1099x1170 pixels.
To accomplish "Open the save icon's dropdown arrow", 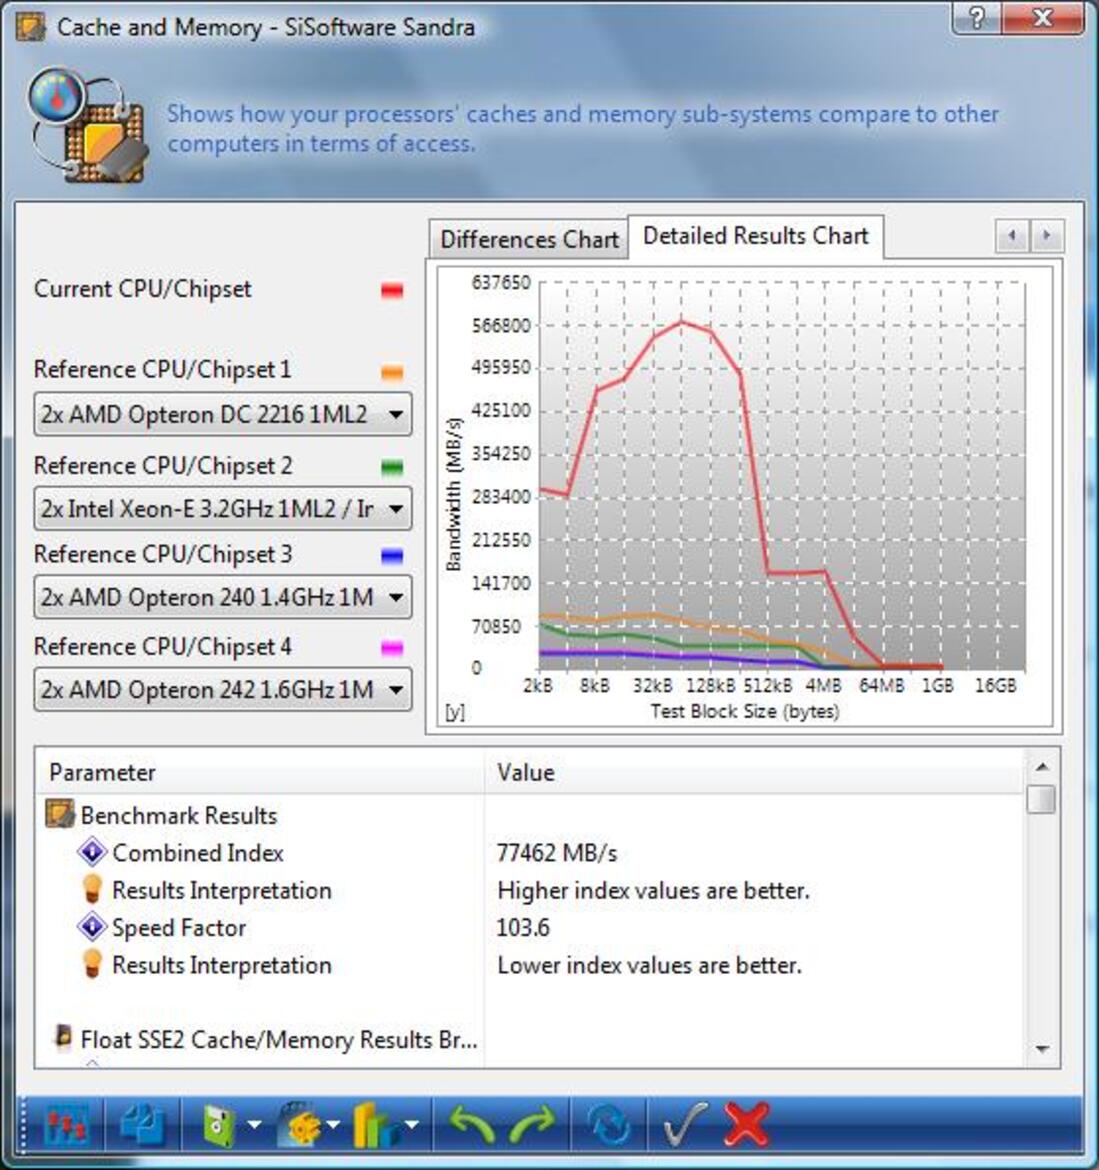I will click(x=254, y=1124).
